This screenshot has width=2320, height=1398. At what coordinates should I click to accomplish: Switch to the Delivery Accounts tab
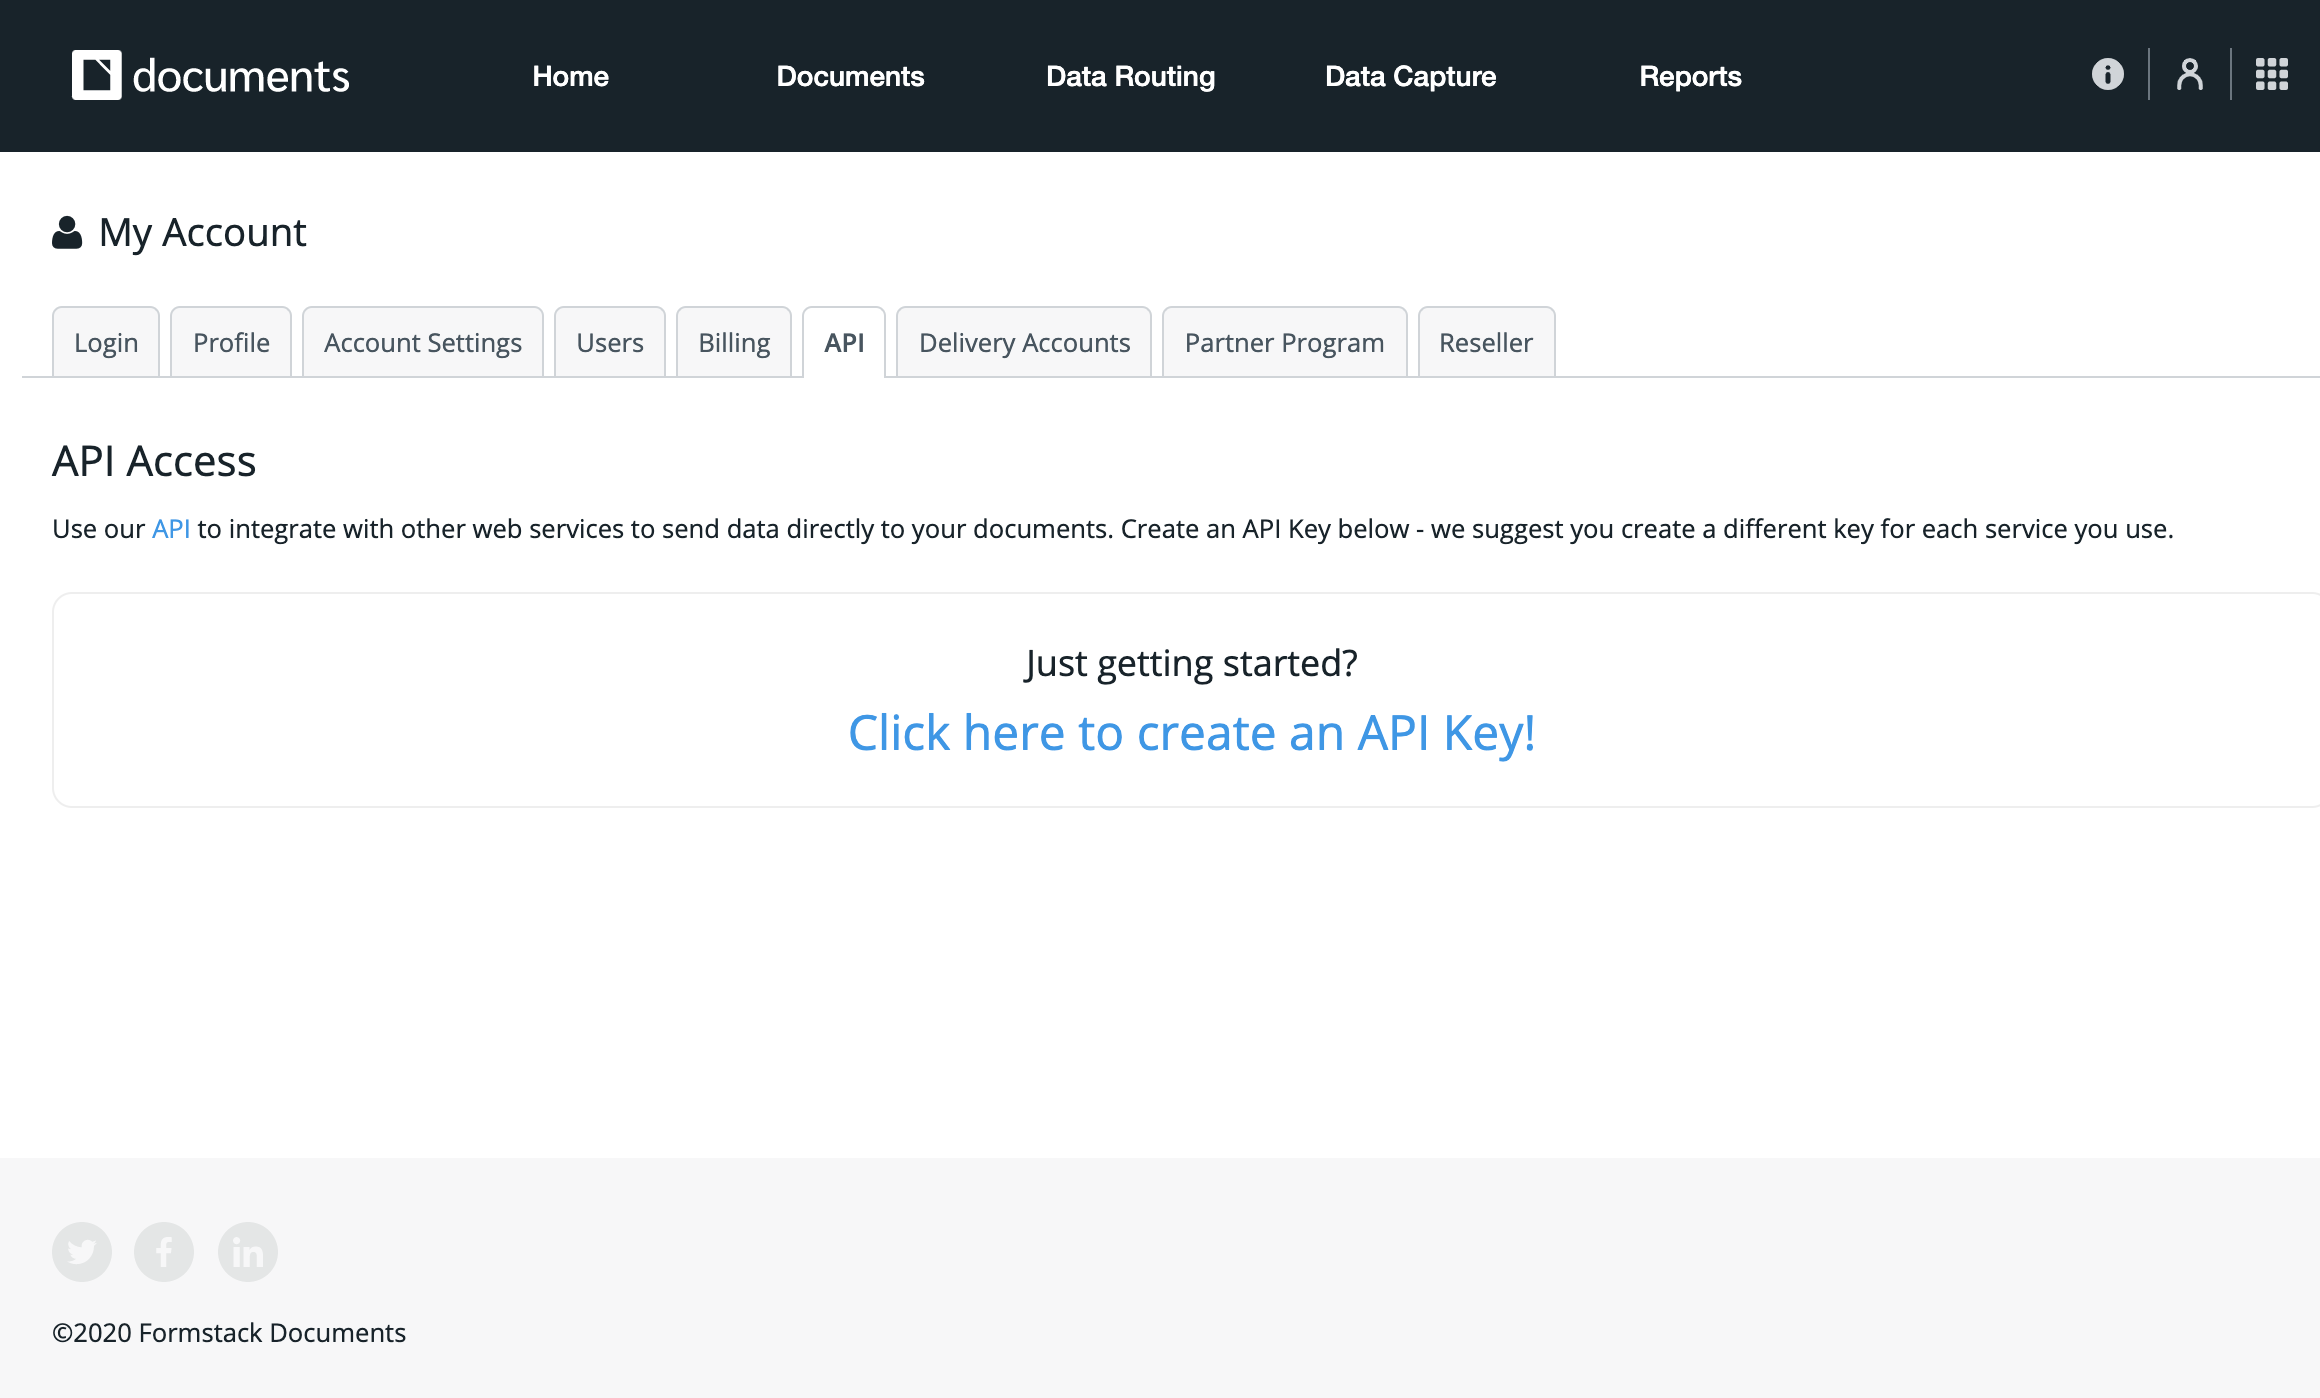(1023, 342)
